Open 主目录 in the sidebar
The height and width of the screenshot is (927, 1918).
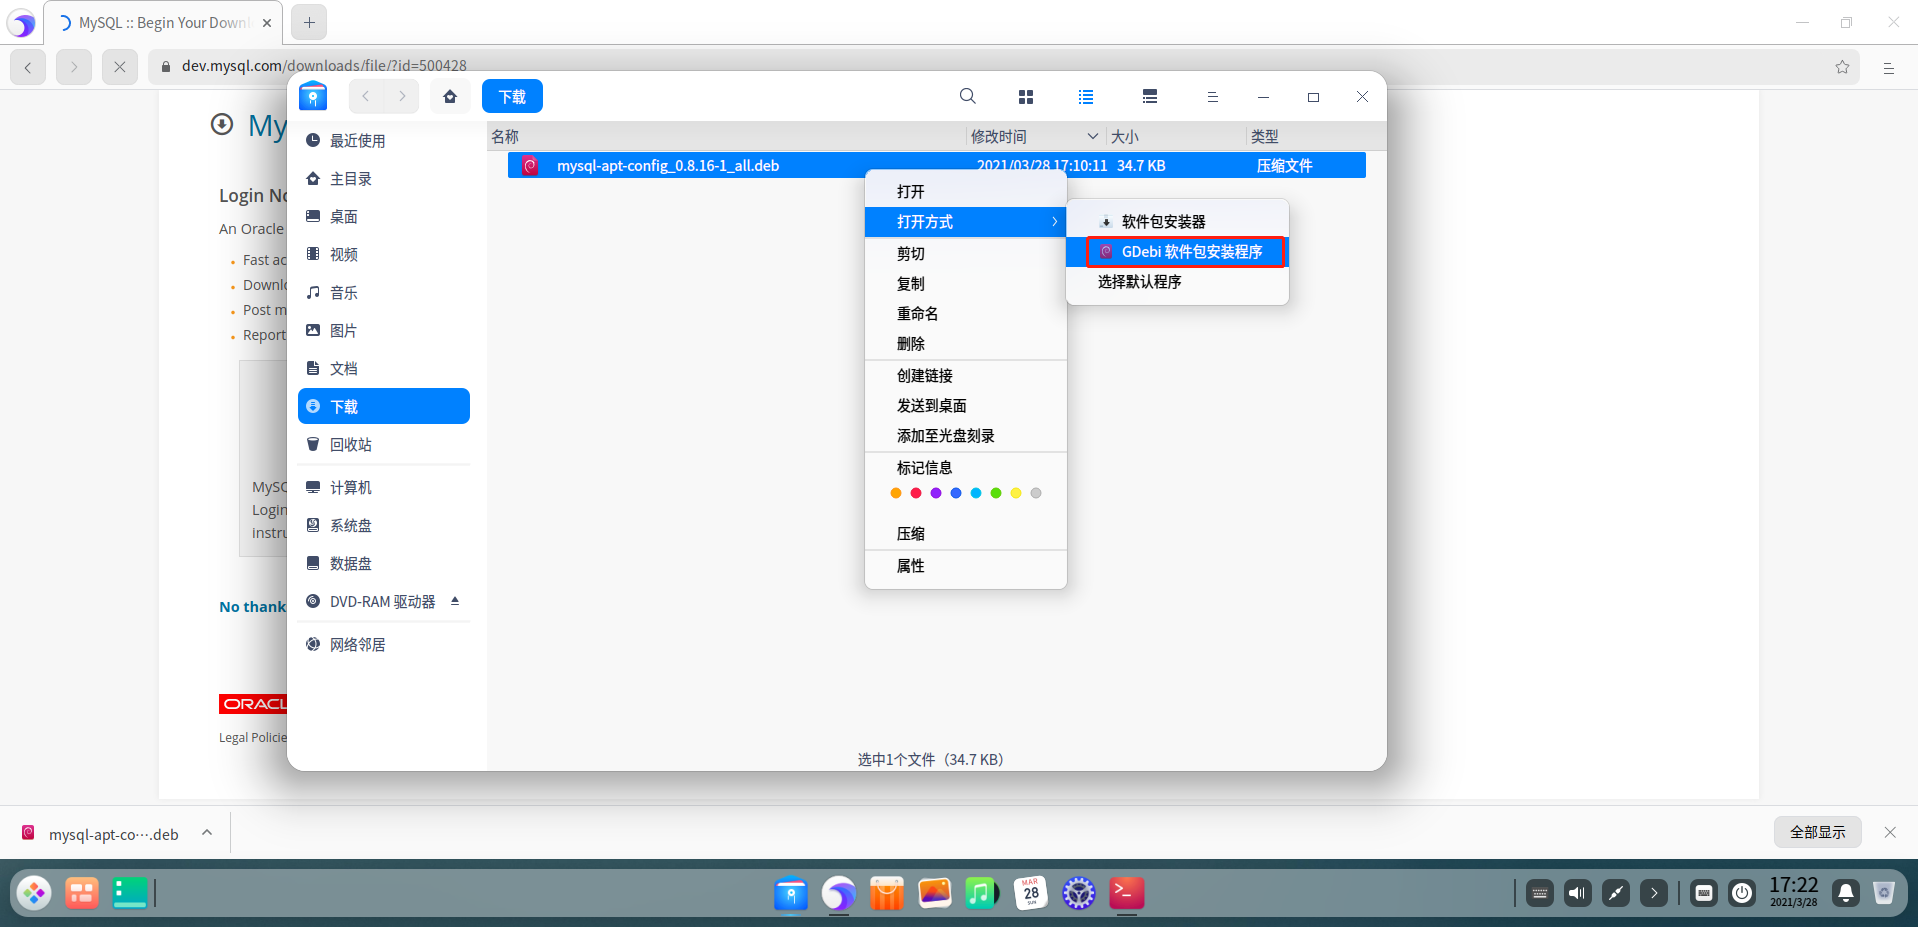point(384,179)
